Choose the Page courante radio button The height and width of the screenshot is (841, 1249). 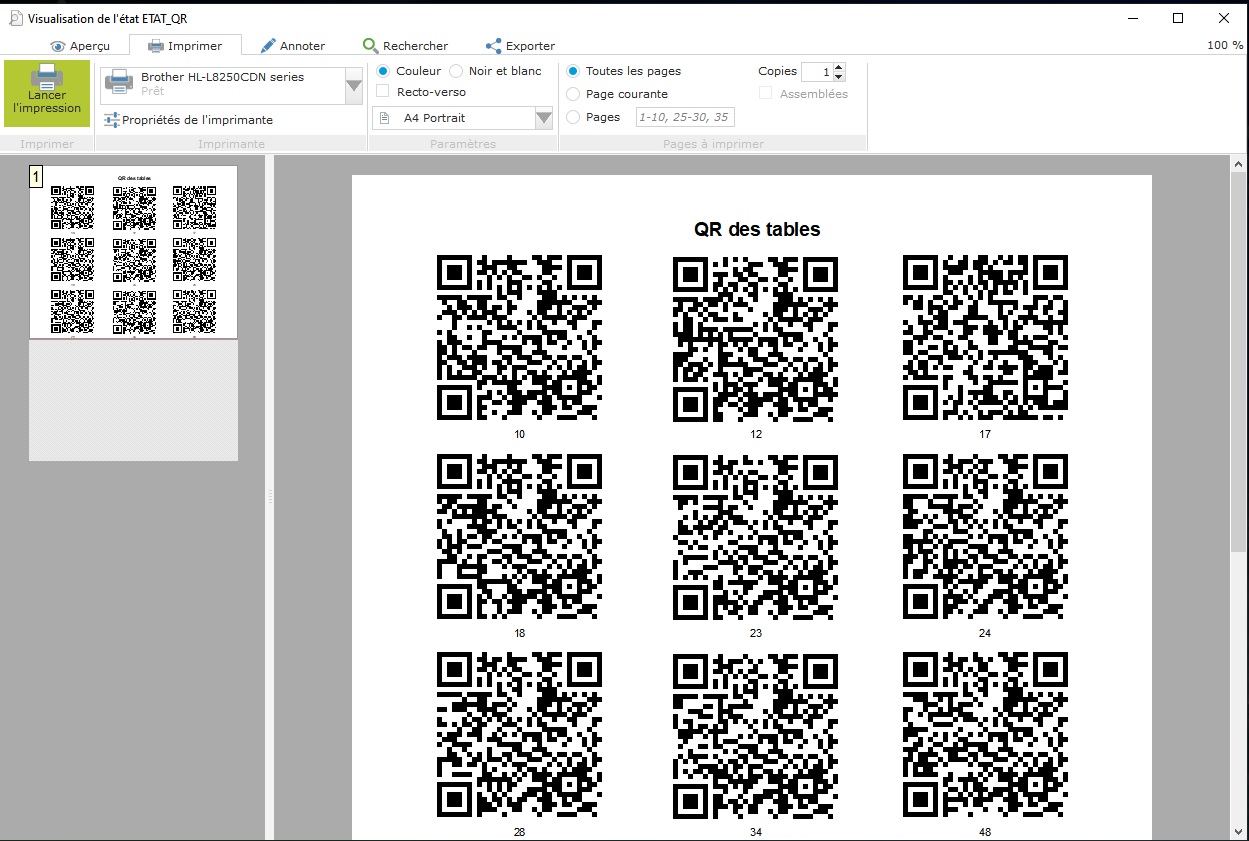pos(573,94)
